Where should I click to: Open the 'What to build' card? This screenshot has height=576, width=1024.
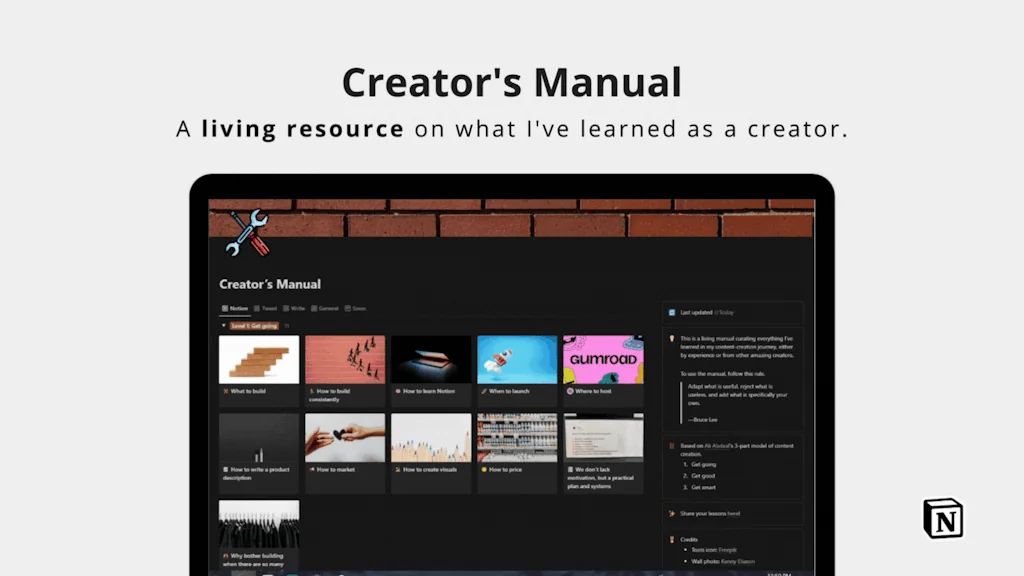coord(258,360)
